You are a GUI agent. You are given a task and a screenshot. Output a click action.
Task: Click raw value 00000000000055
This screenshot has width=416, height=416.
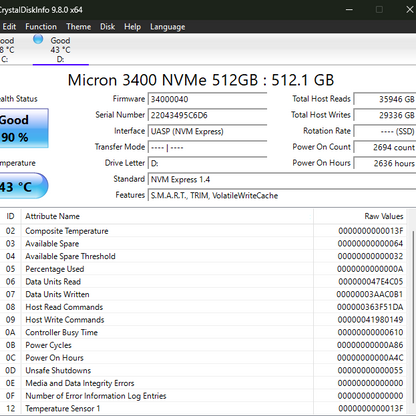(x=370, y=370)
